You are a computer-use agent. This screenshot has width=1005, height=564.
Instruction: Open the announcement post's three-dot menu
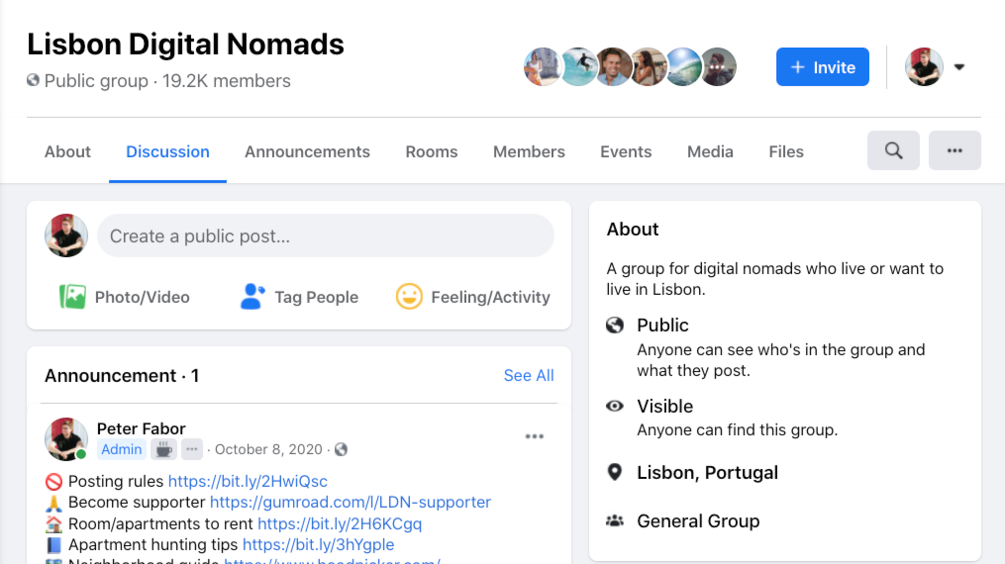tap(535, 436)
